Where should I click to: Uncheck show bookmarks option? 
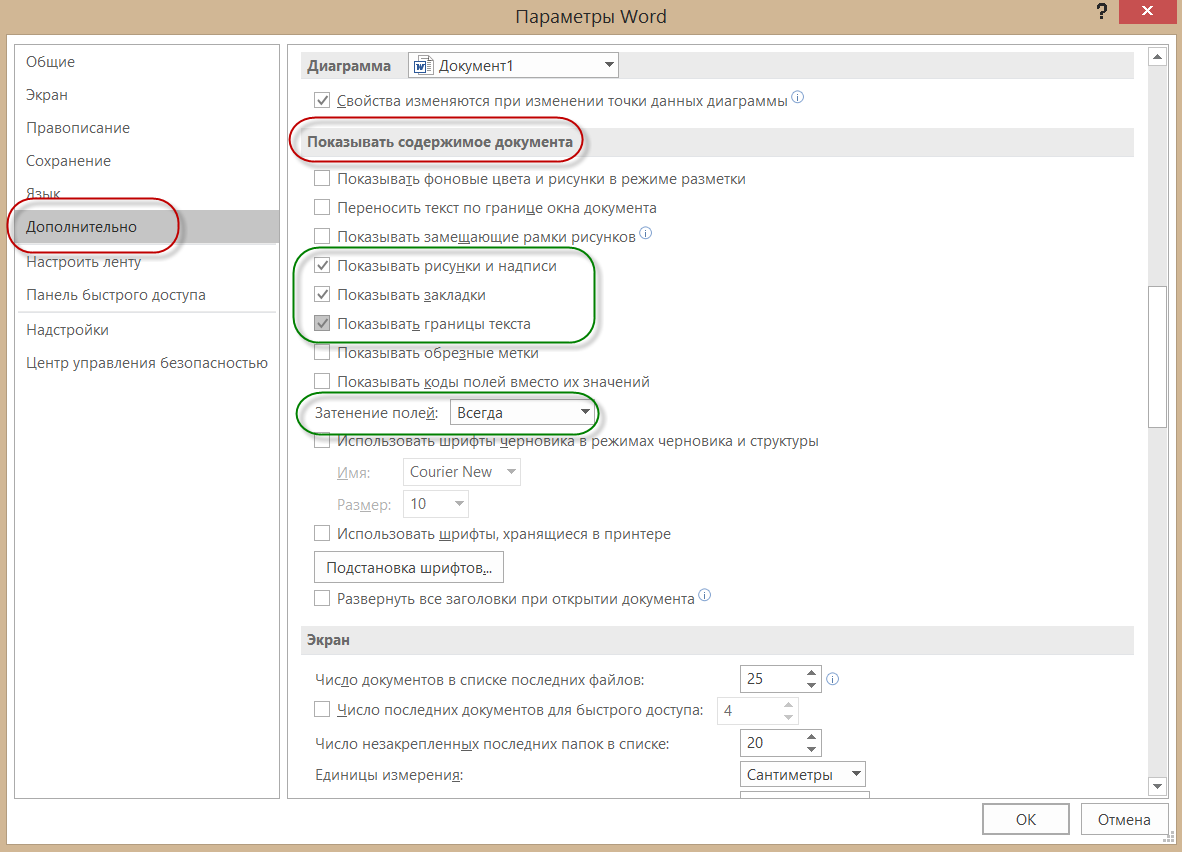pyautogui.click(x=322, y=294)
